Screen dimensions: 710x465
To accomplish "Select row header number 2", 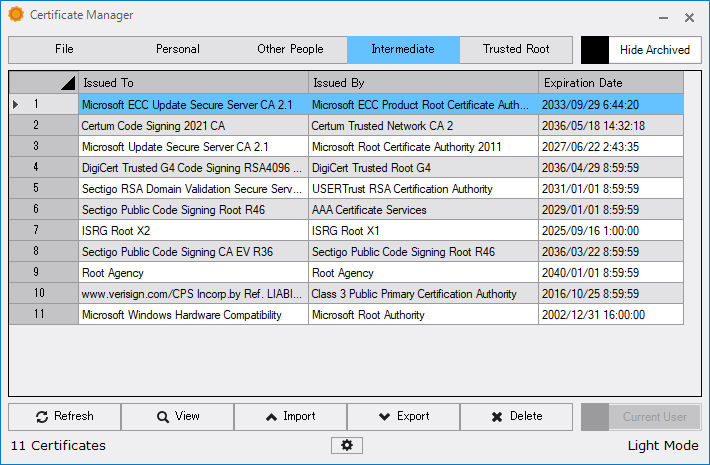I will (x=43, y=125).
